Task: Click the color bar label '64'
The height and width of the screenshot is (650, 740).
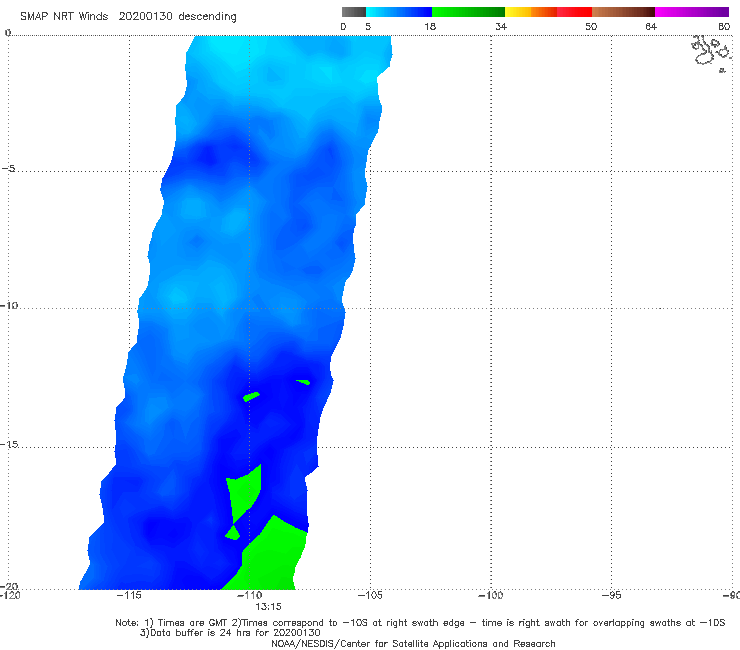Action: tap(651, 27)
